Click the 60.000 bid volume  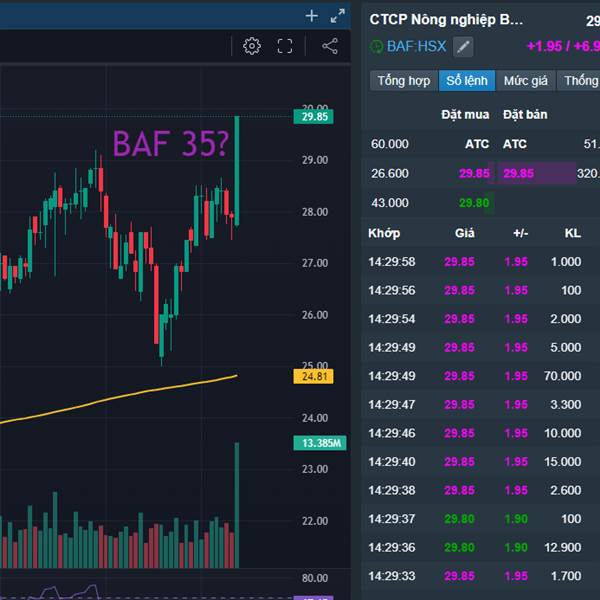point(390,144)
